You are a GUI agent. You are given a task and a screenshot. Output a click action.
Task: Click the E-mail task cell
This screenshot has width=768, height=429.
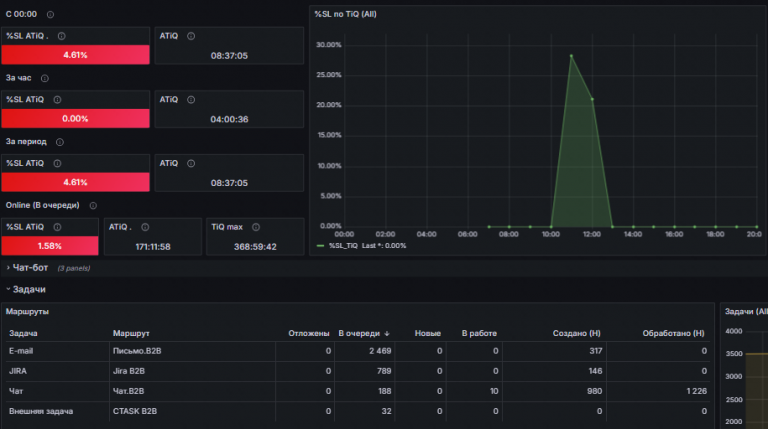tap(21, 351)
